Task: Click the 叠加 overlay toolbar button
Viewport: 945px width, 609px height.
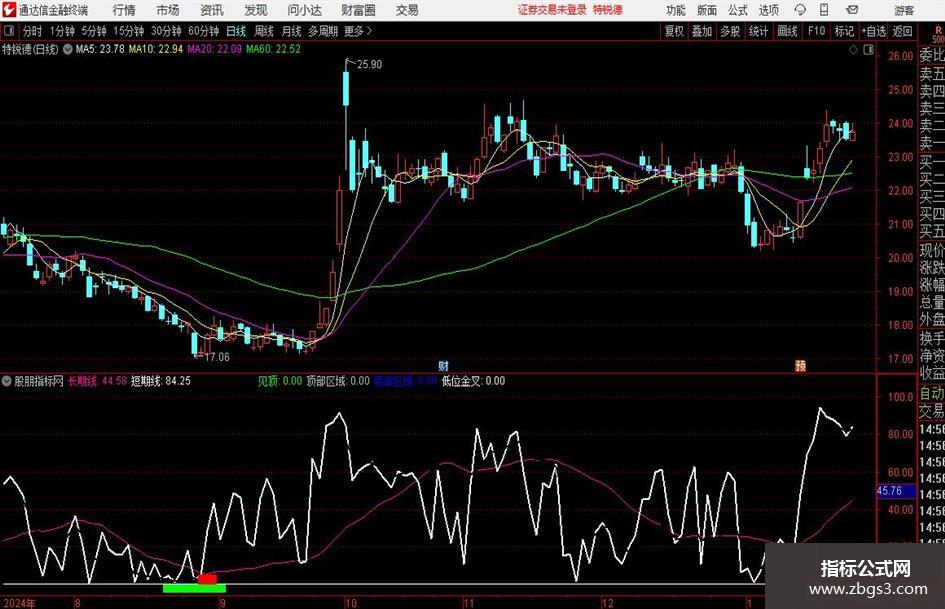Action: pos(702,31)
